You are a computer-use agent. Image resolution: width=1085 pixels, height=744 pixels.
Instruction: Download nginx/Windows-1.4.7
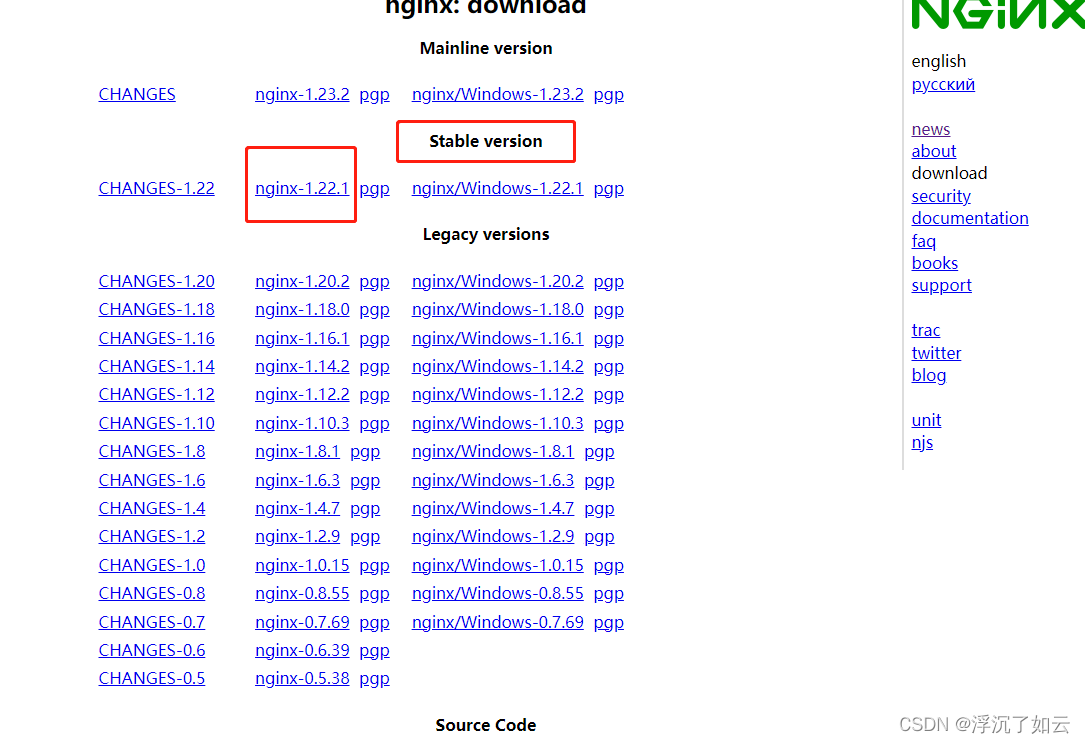pos(493,508)
